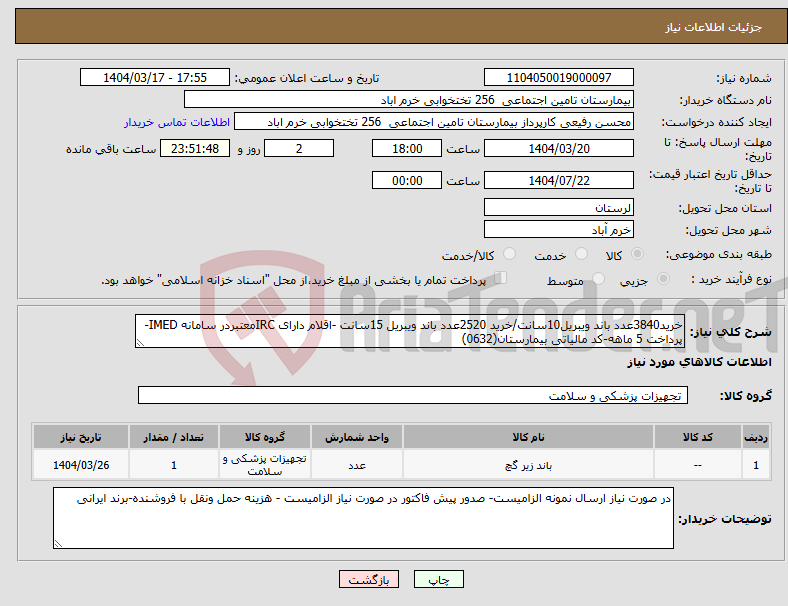Click the تعداد / مقدار column header
Image resolution: width=788 pixels, height=606 pixels.
click(x=173, y=437)
